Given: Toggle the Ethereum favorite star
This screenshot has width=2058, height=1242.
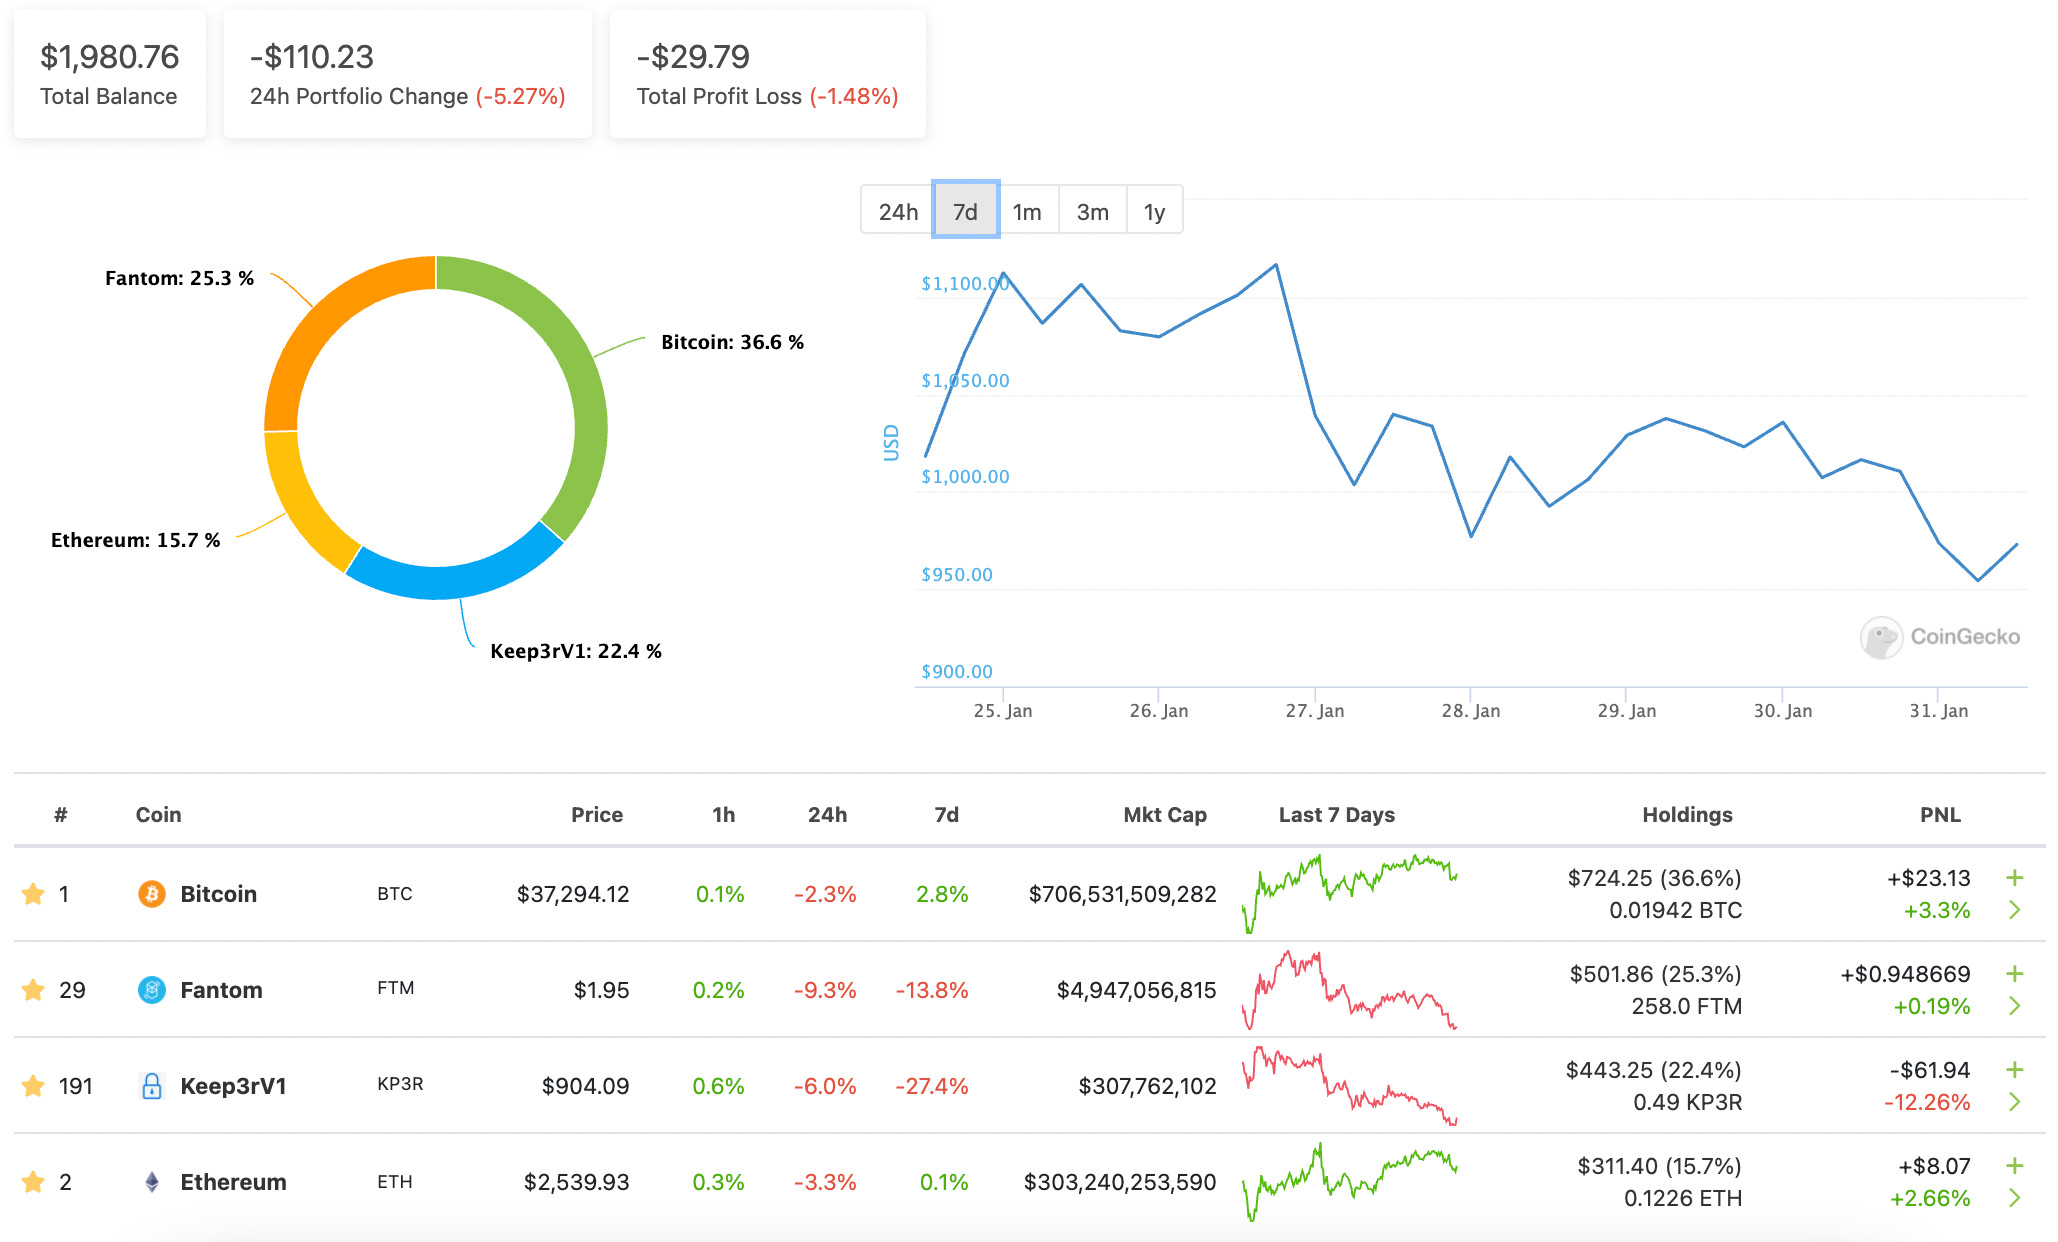Looking at the screenshot, I should tap(33, 1182).
